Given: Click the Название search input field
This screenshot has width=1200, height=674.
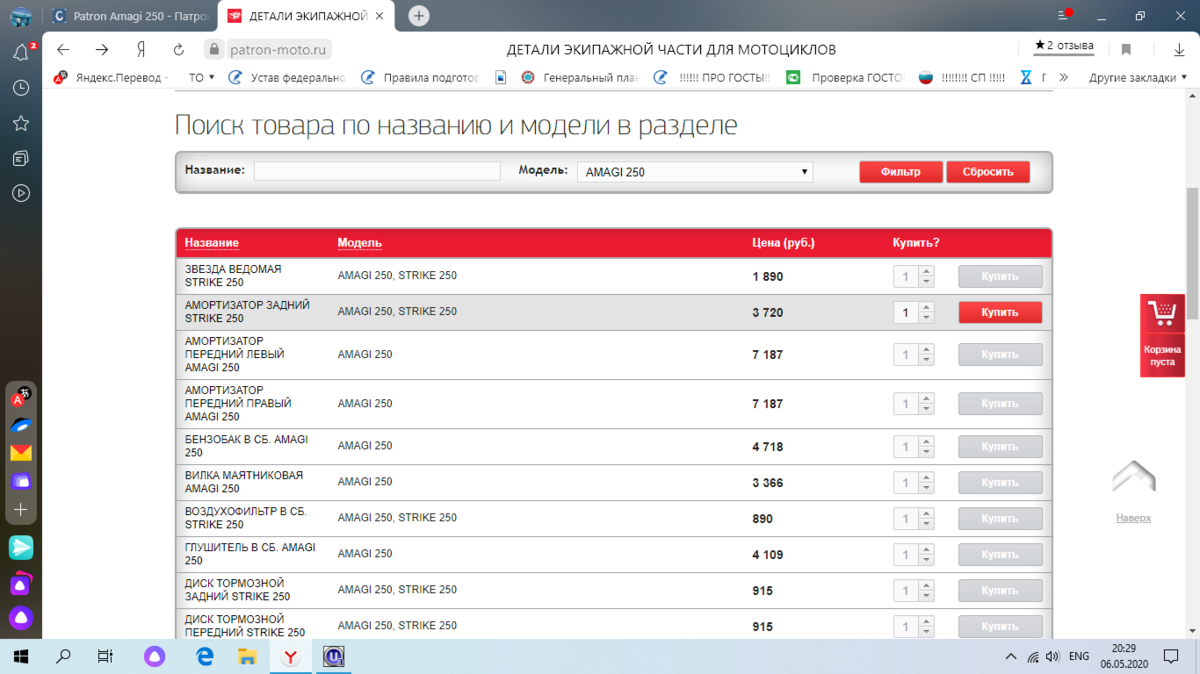Looking at the screenshot, I should tap(377, 171).
